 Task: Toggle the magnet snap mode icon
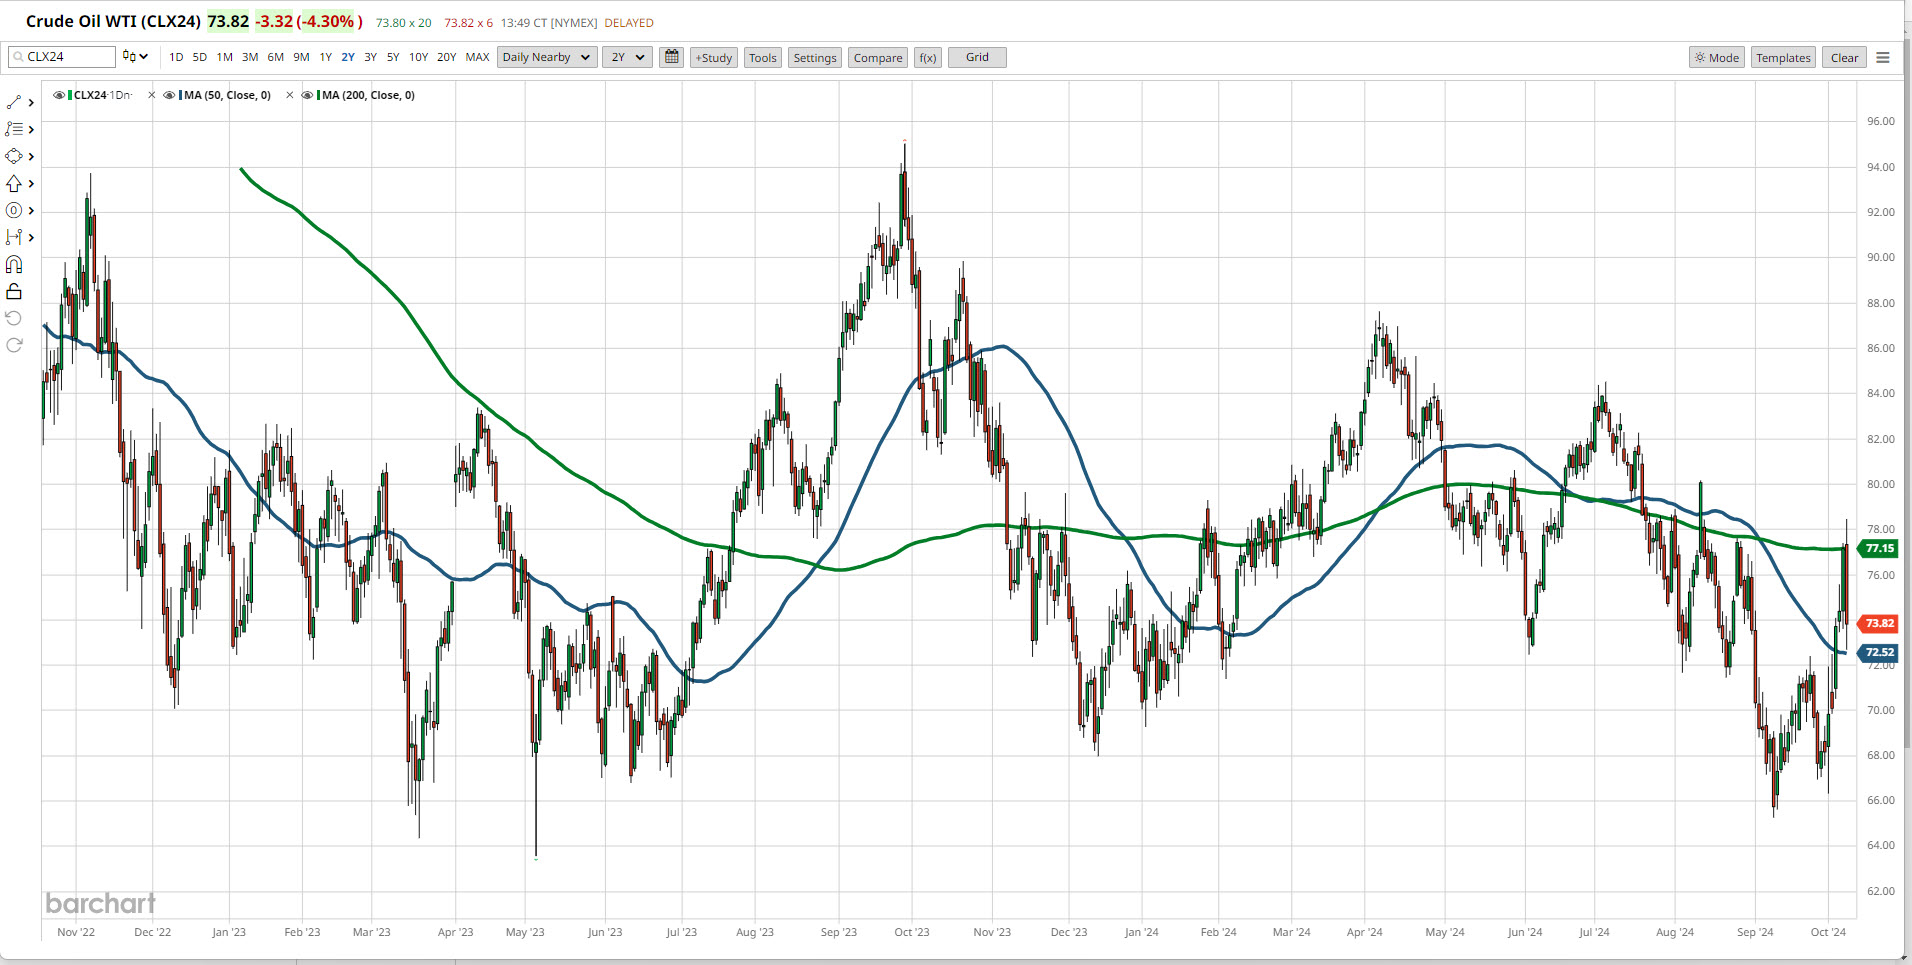[14, 264]
